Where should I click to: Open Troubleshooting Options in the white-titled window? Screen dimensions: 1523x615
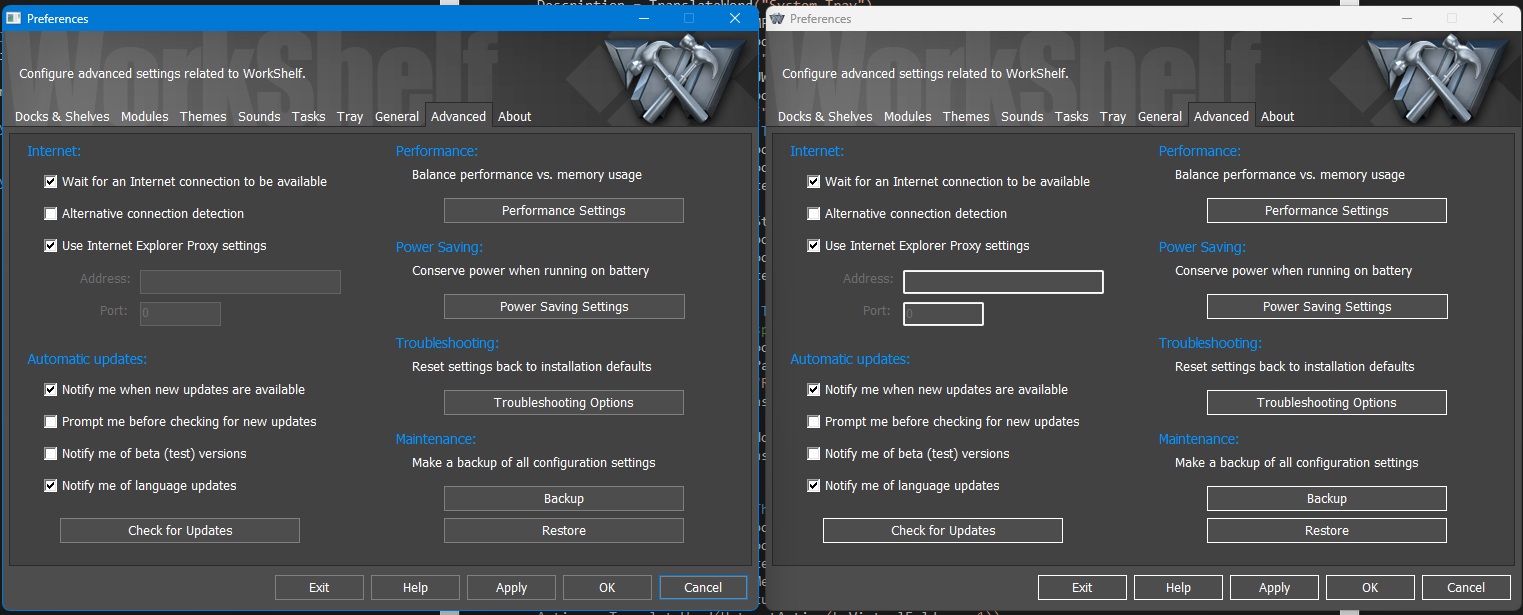tap(1326, 403)
